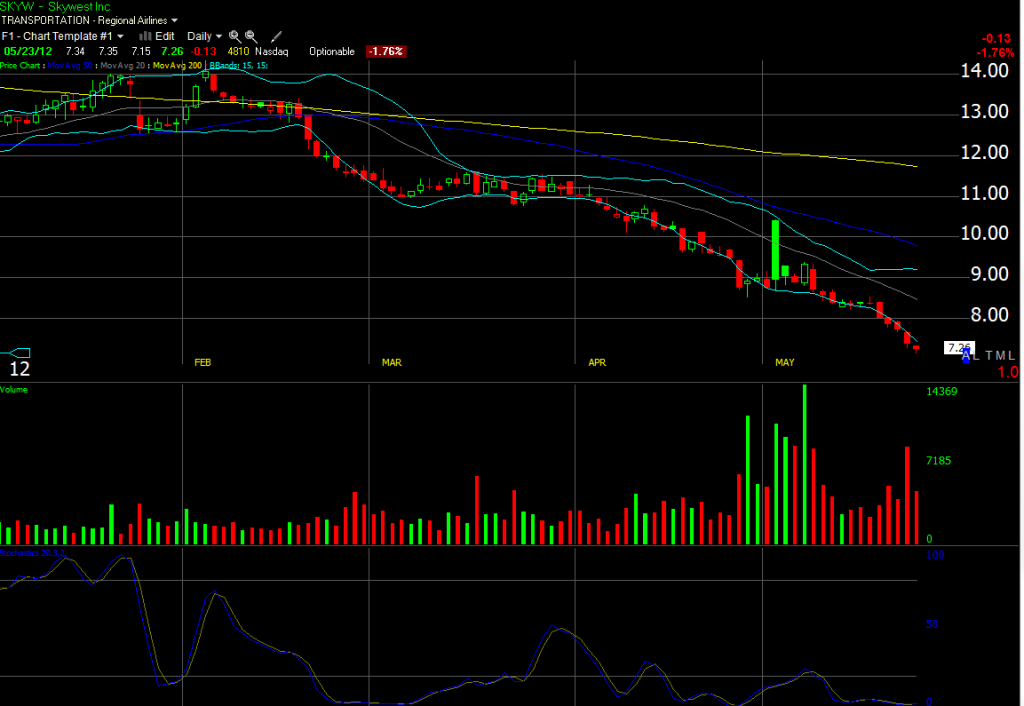The width and height of the screenshot is (1024, 706).
Task: Click the red -0.13 next to 4810
Action: point(203,52)
